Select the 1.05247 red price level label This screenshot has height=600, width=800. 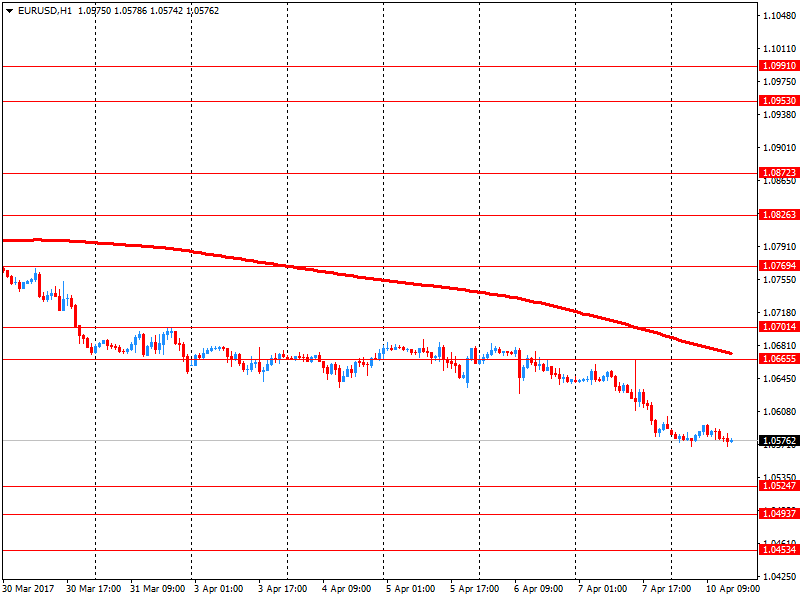[x=779, y=486]
